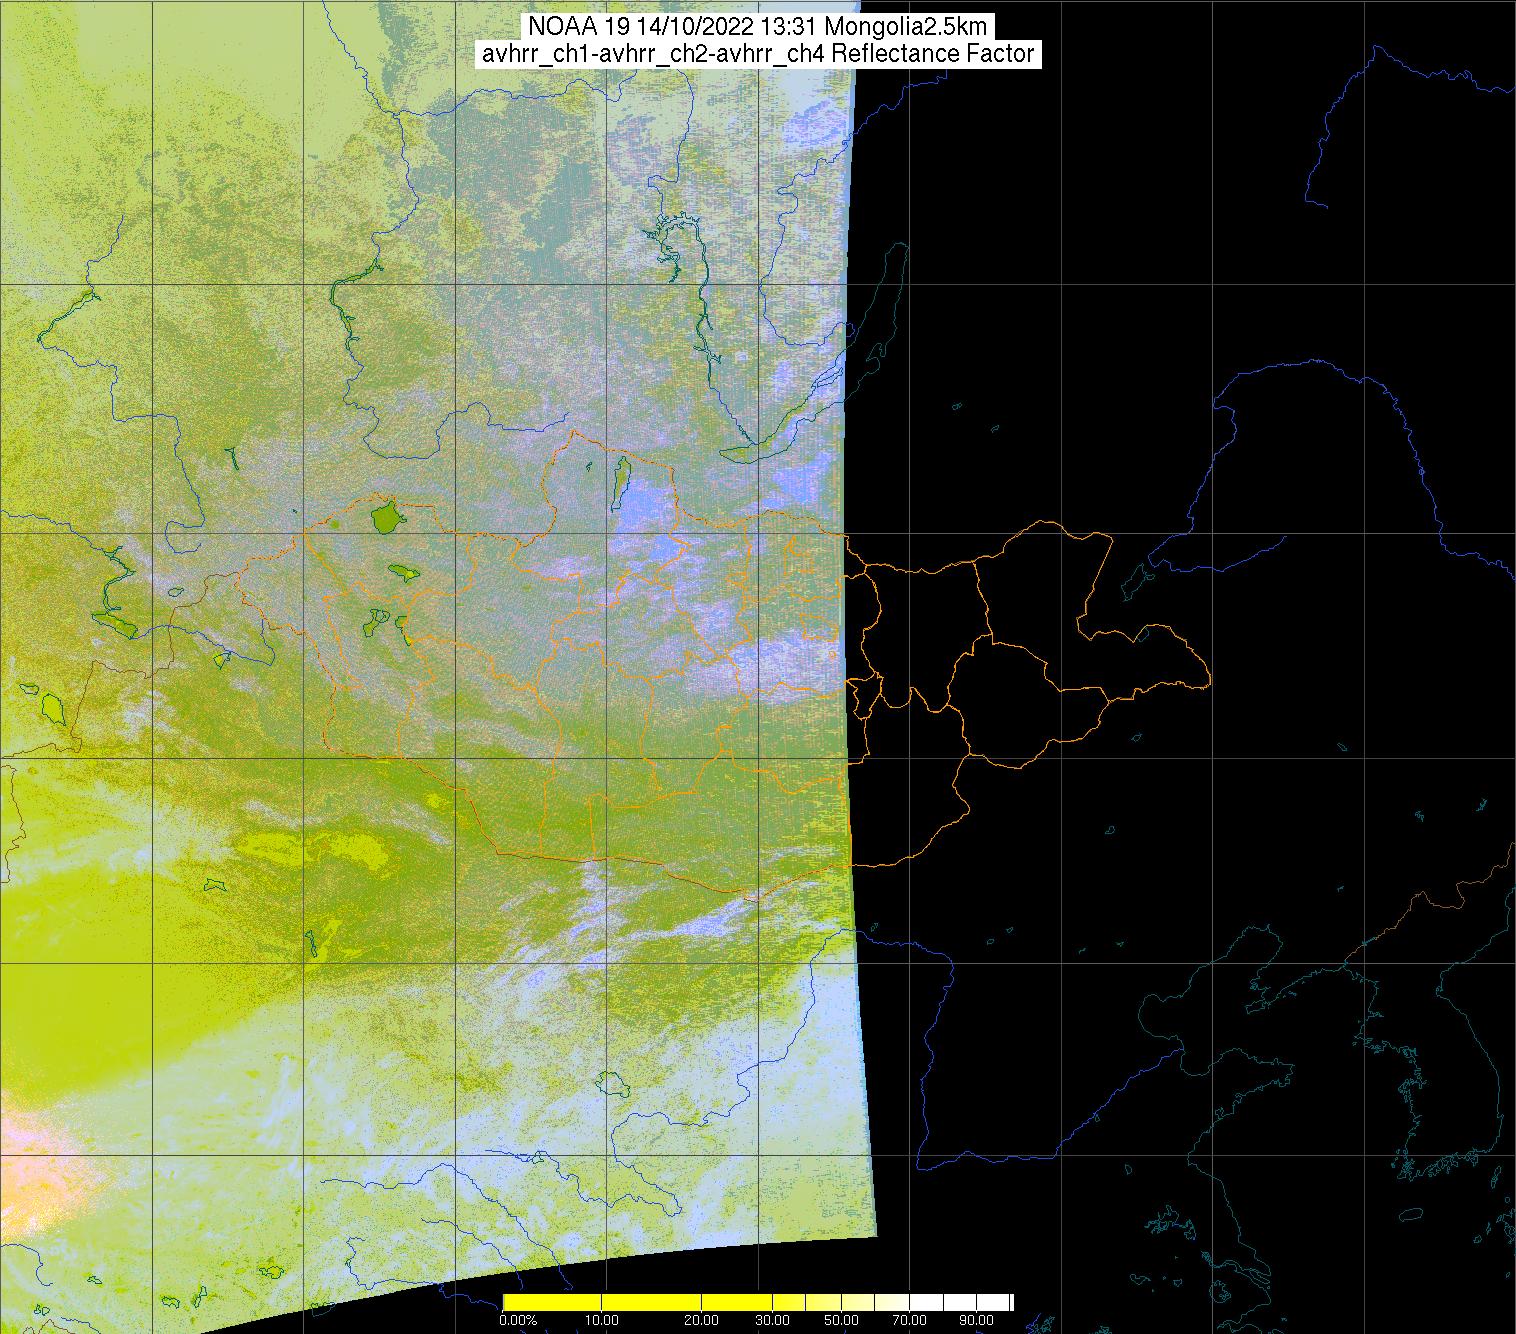Click the title text 'NOAA 19 14/10/2022 13:31 Mongolia2.5km'
Screen dimensions: 1516x1334
coord(757,26)
